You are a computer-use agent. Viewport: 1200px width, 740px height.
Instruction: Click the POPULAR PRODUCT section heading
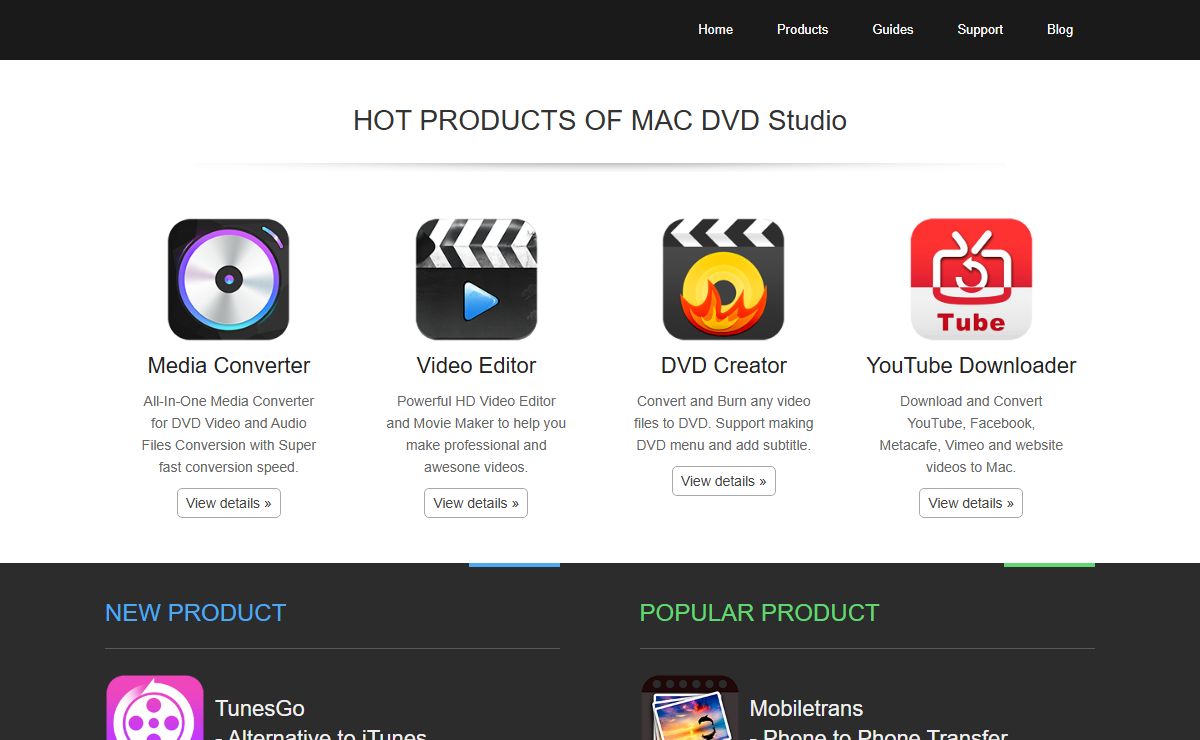(759, 612)
